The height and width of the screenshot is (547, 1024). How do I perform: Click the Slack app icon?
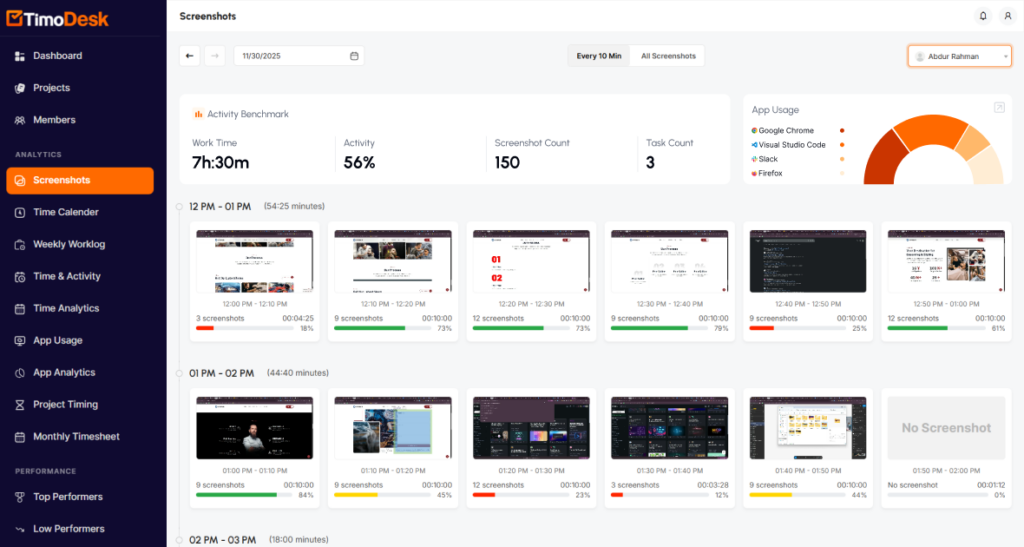[754, 159]
